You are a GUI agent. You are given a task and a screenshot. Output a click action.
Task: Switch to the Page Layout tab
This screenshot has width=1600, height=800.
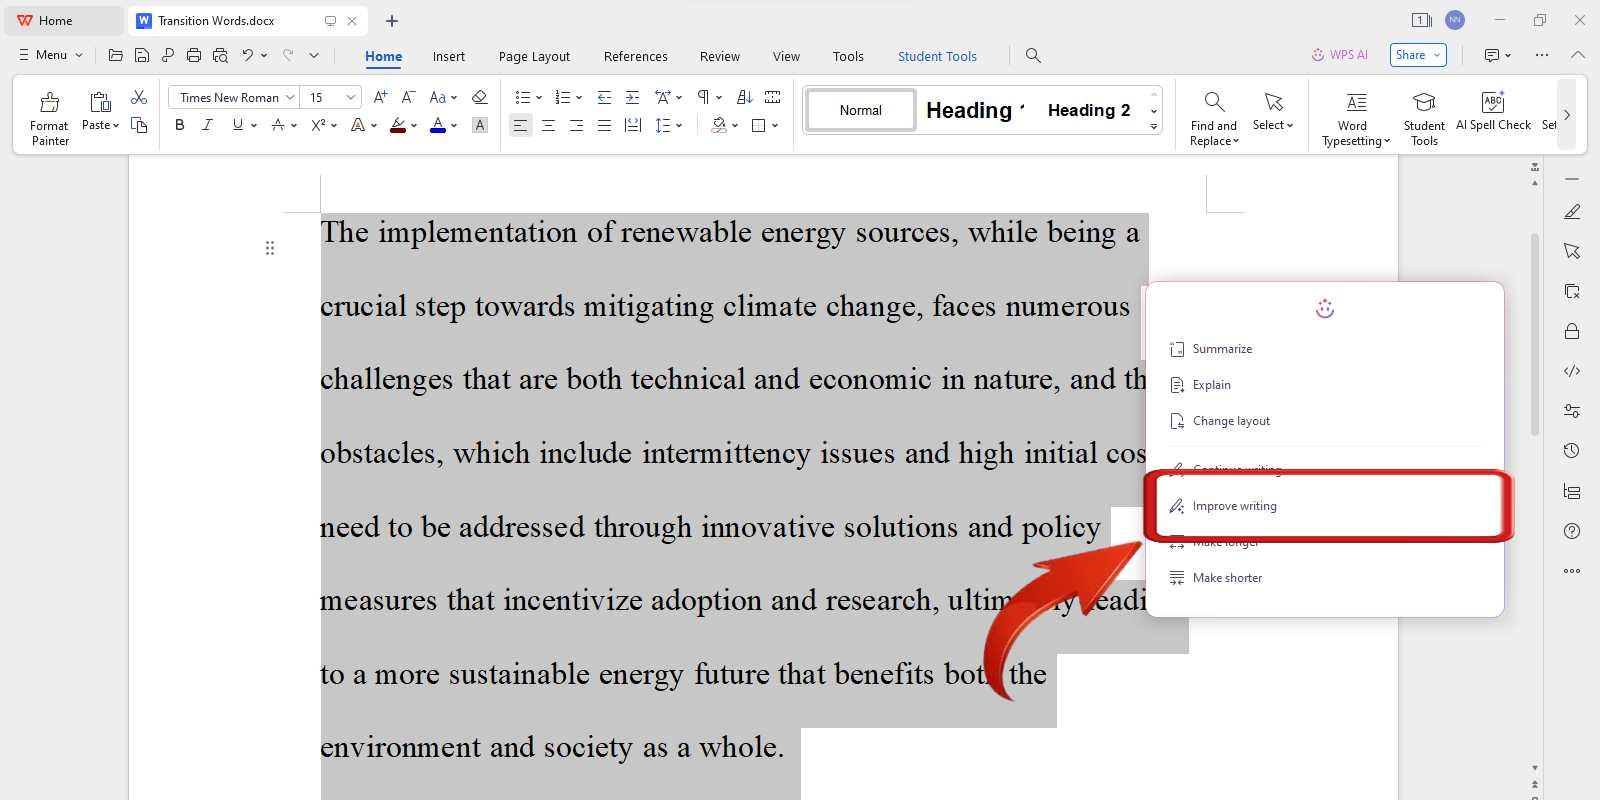click(x=534, y=56)
